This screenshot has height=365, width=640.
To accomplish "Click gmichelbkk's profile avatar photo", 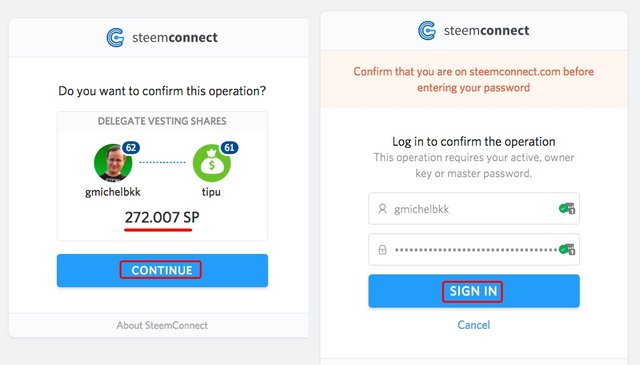I will (113, 163).
